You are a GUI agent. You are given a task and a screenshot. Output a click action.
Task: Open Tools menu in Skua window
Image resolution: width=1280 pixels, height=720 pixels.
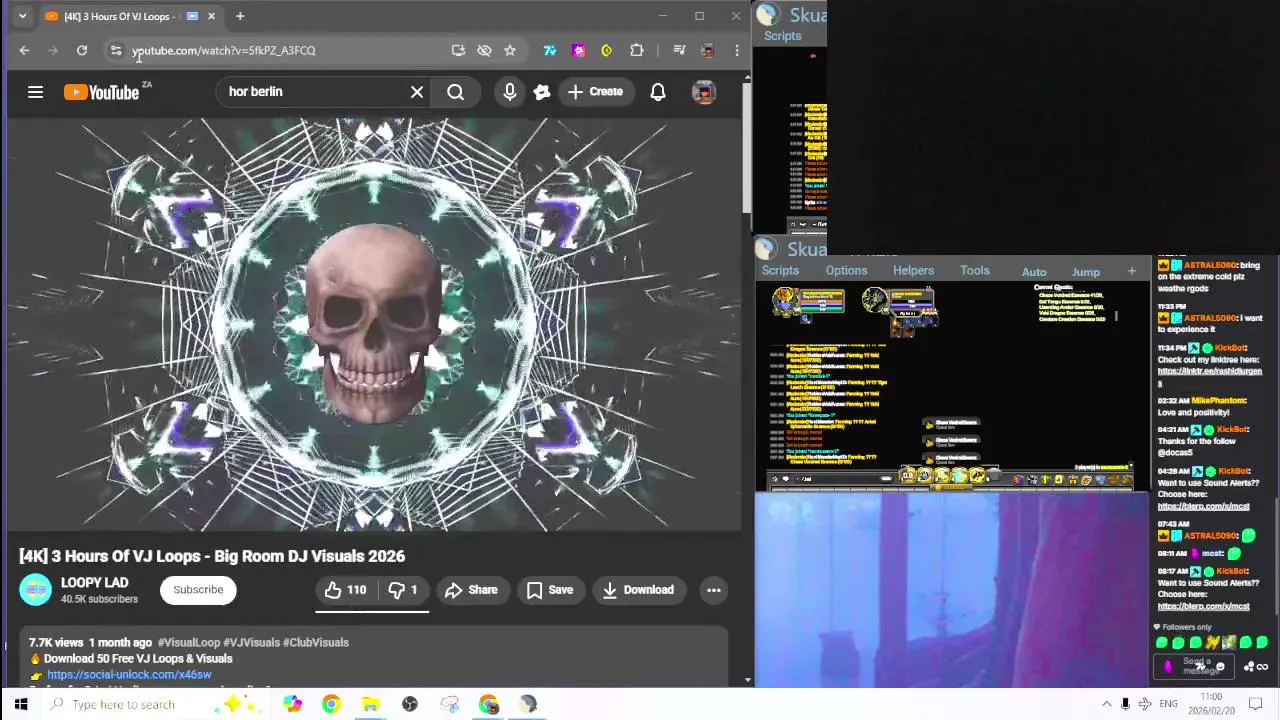975,271
